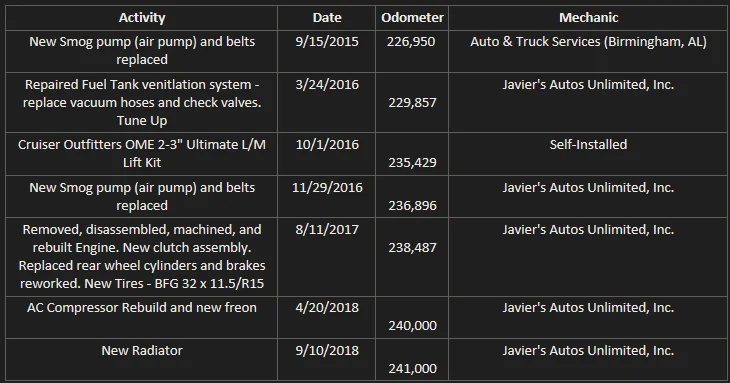This screenshot has height=383, width=730.
Task: Click the Odometer column header
Action: 412,18
